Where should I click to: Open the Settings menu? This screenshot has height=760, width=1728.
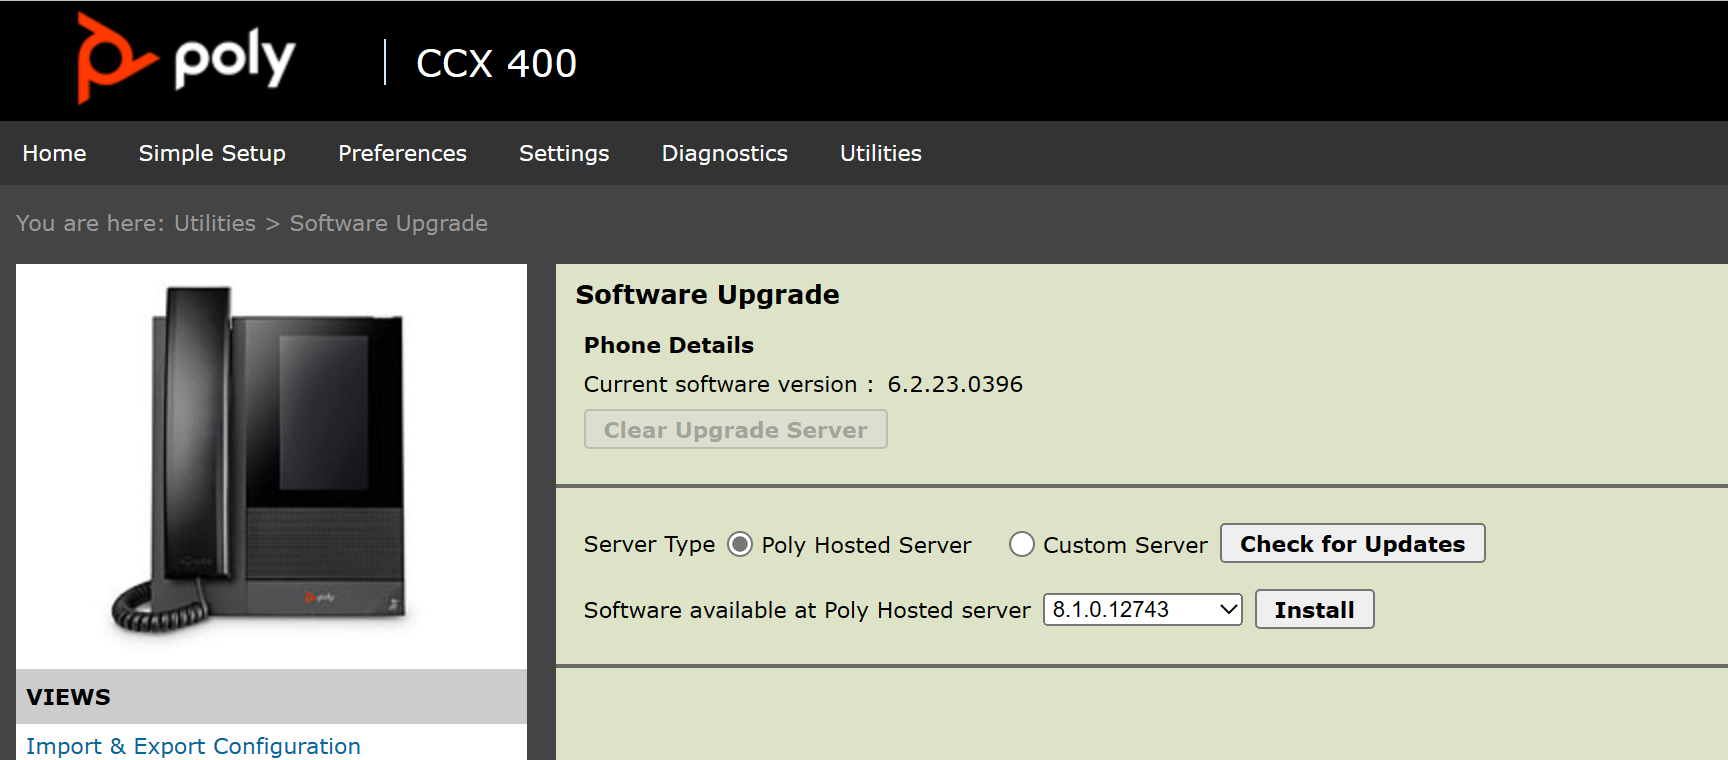564,153
